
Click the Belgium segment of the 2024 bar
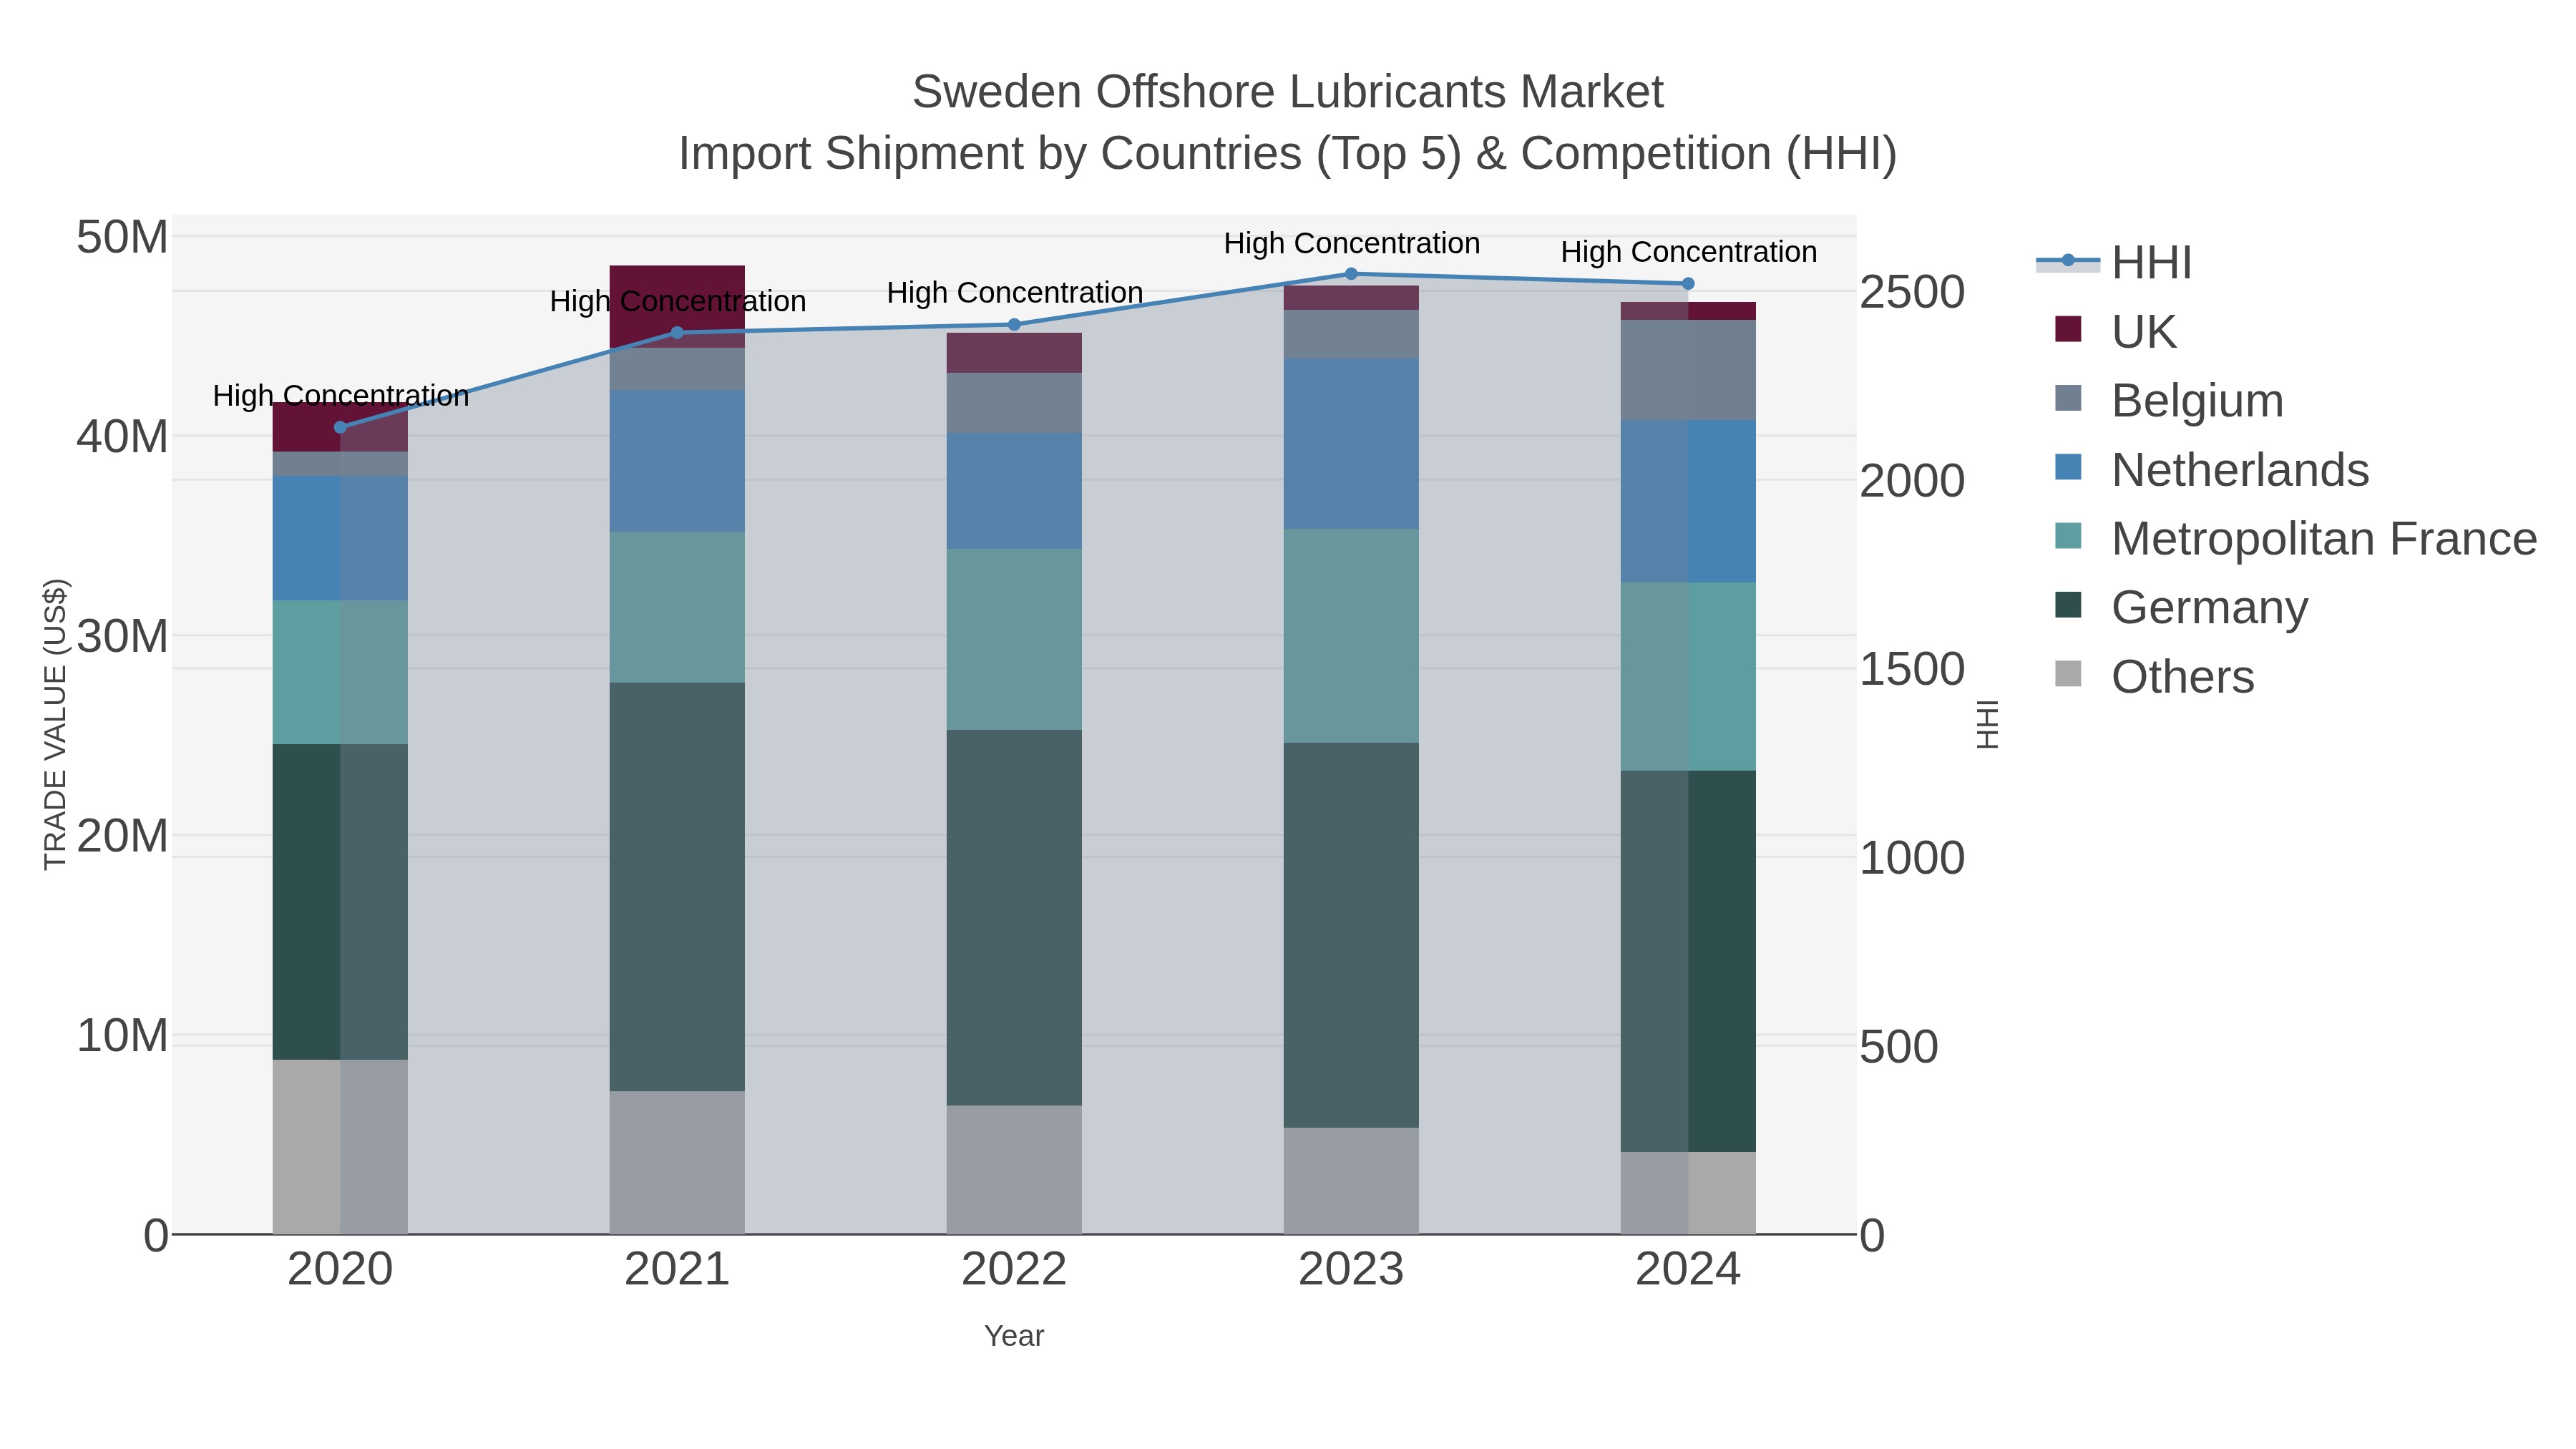(x=1688, y=370)
